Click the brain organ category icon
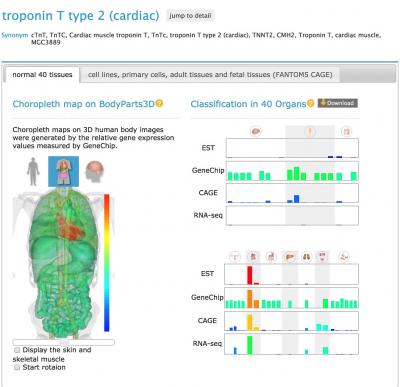The height and width of the screenshot is (387, 400). tap(256, 131)
